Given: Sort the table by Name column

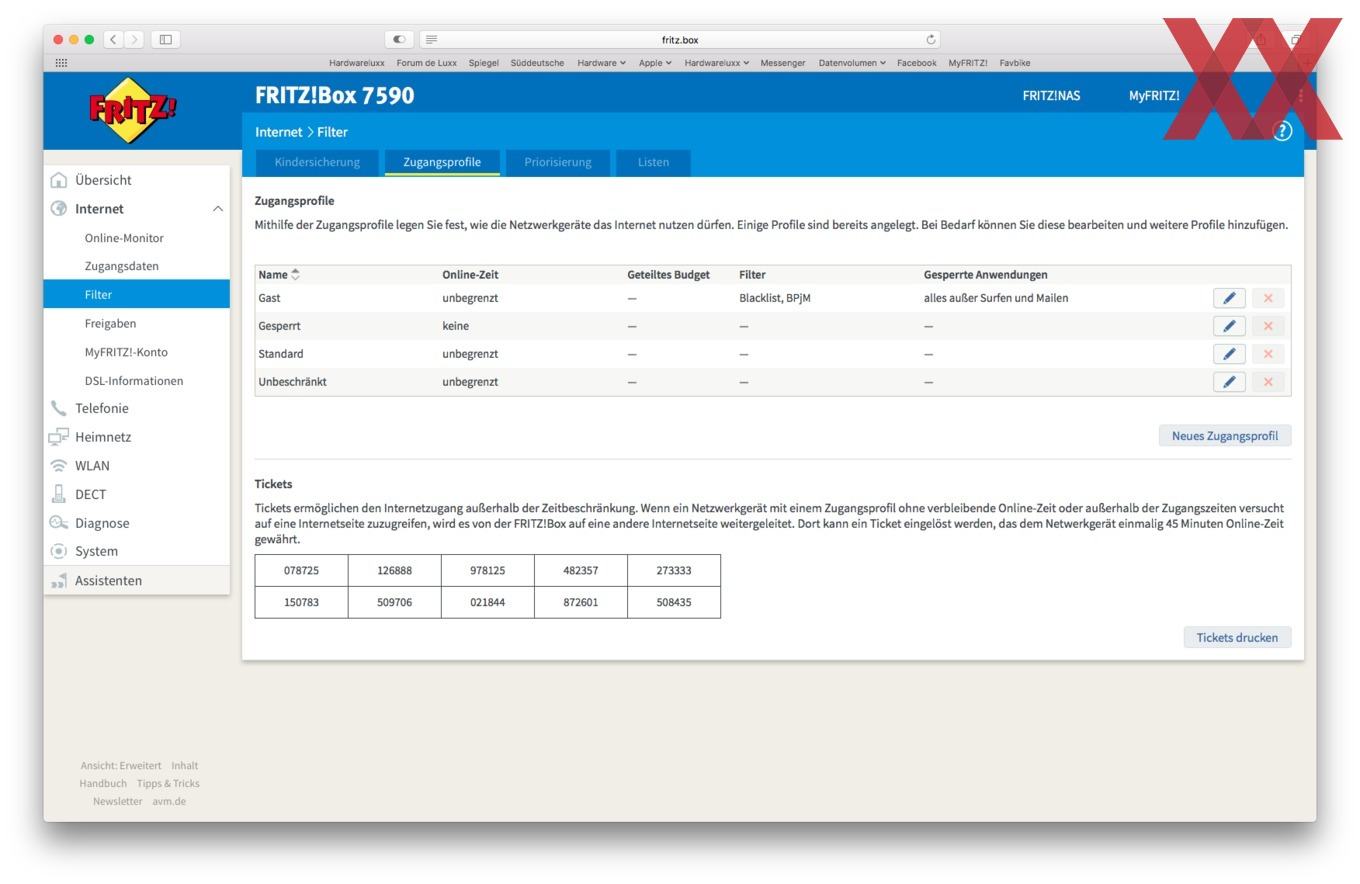Looking at the screenshot, I should coord(279,275).
